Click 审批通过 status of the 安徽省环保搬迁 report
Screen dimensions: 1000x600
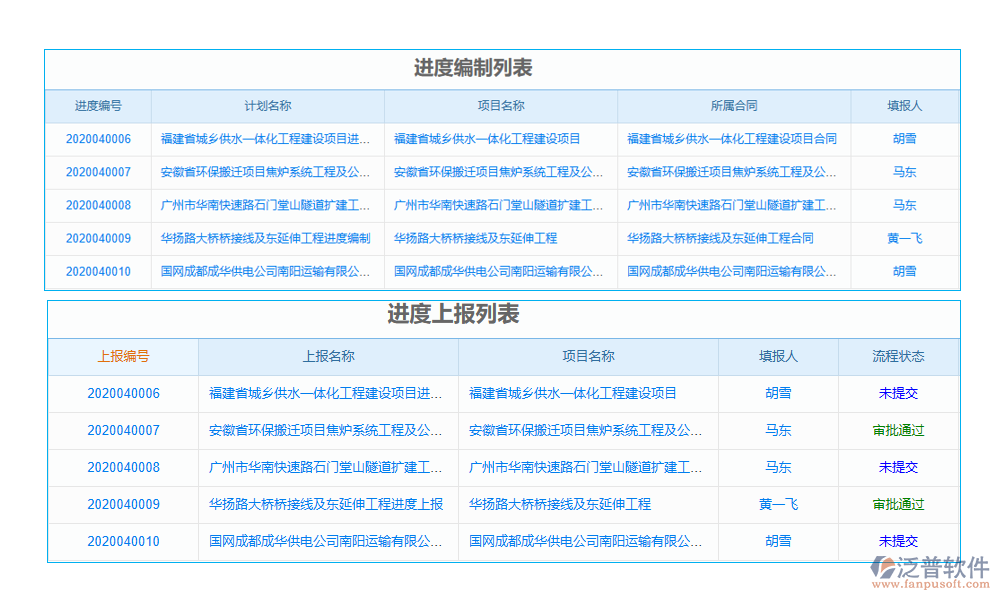click(x=898, y=430)
